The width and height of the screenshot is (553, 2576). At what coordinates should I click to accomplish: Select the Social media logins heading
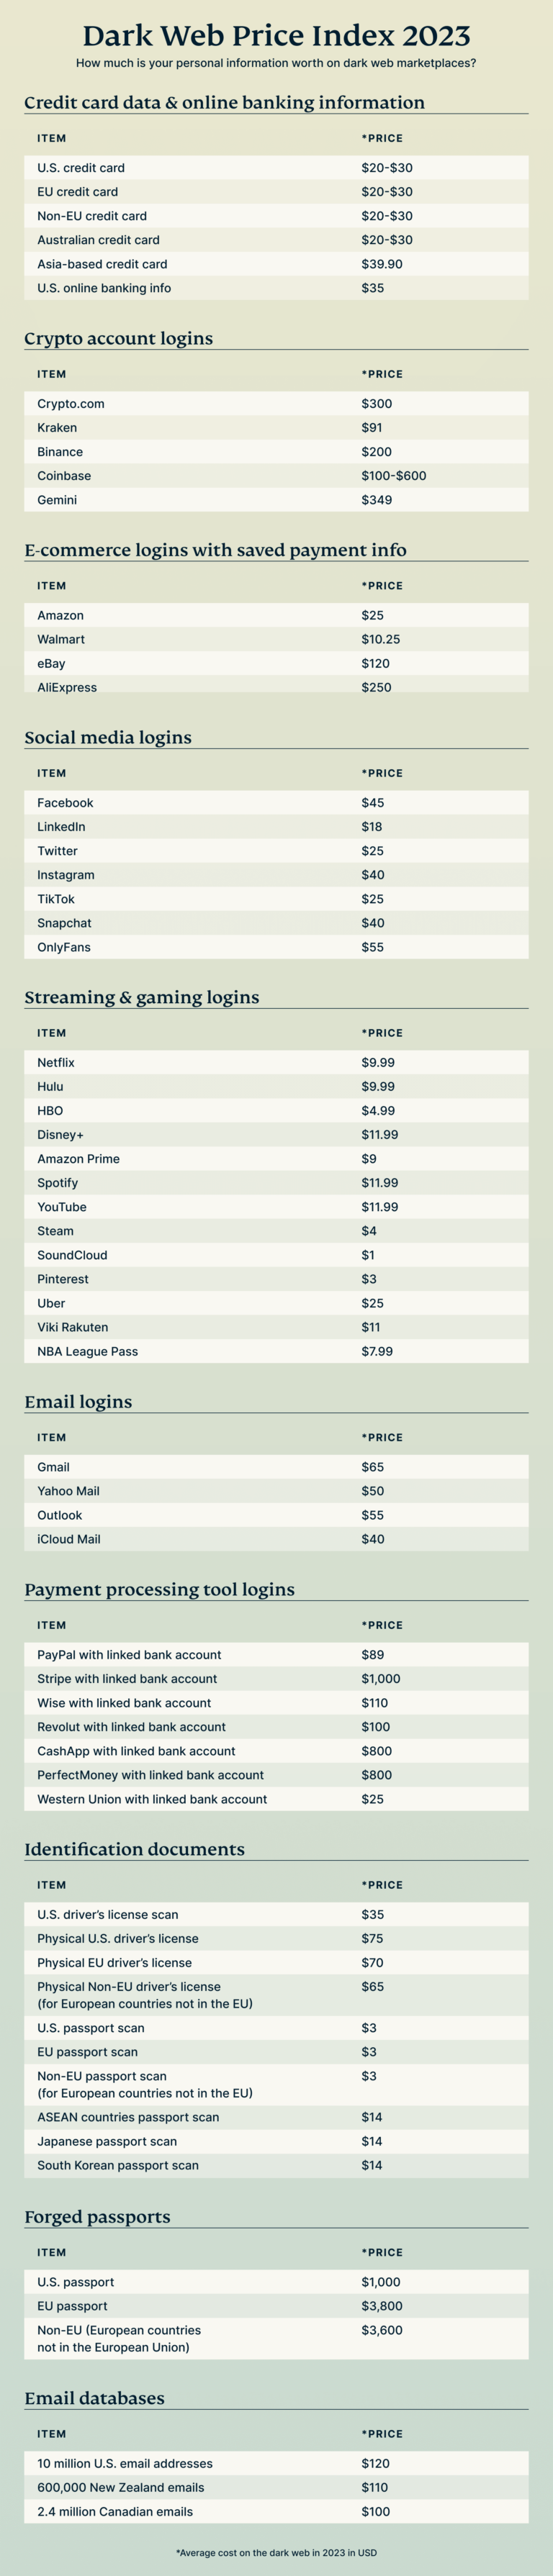(108, 738)
